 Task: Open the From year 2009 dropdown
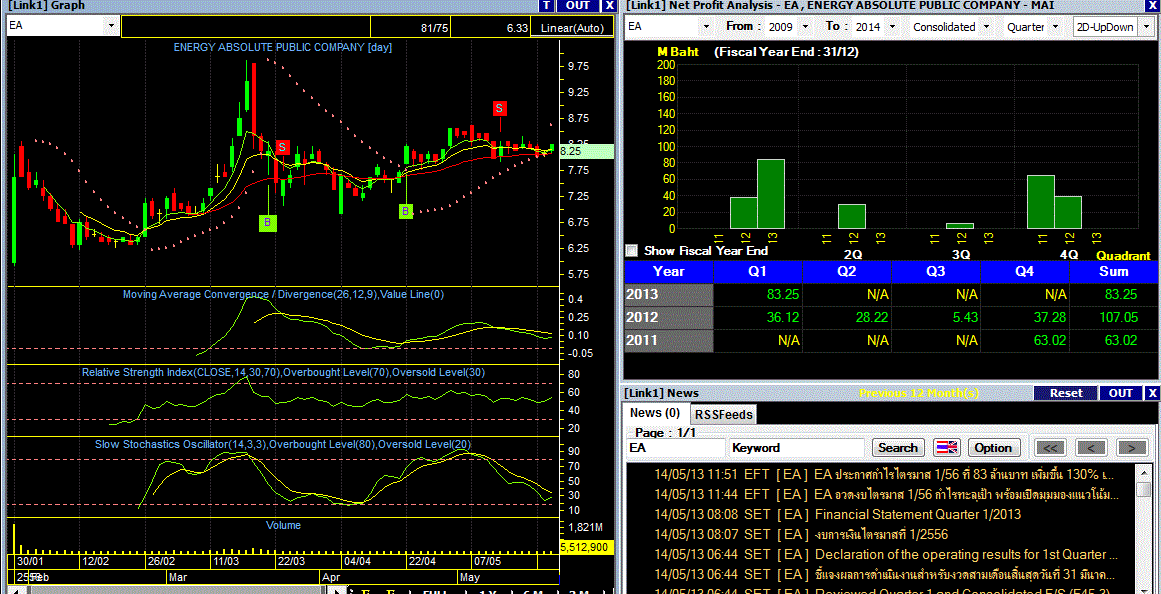tap(807, 27)
